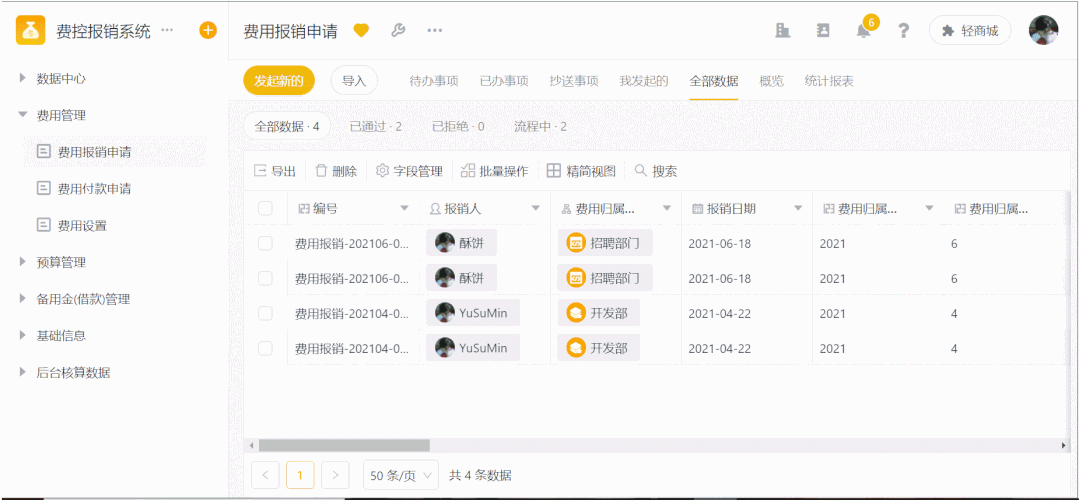Expand the 备用金(借款)管理 tree node

pyautogui.click(x=23, y=298)
